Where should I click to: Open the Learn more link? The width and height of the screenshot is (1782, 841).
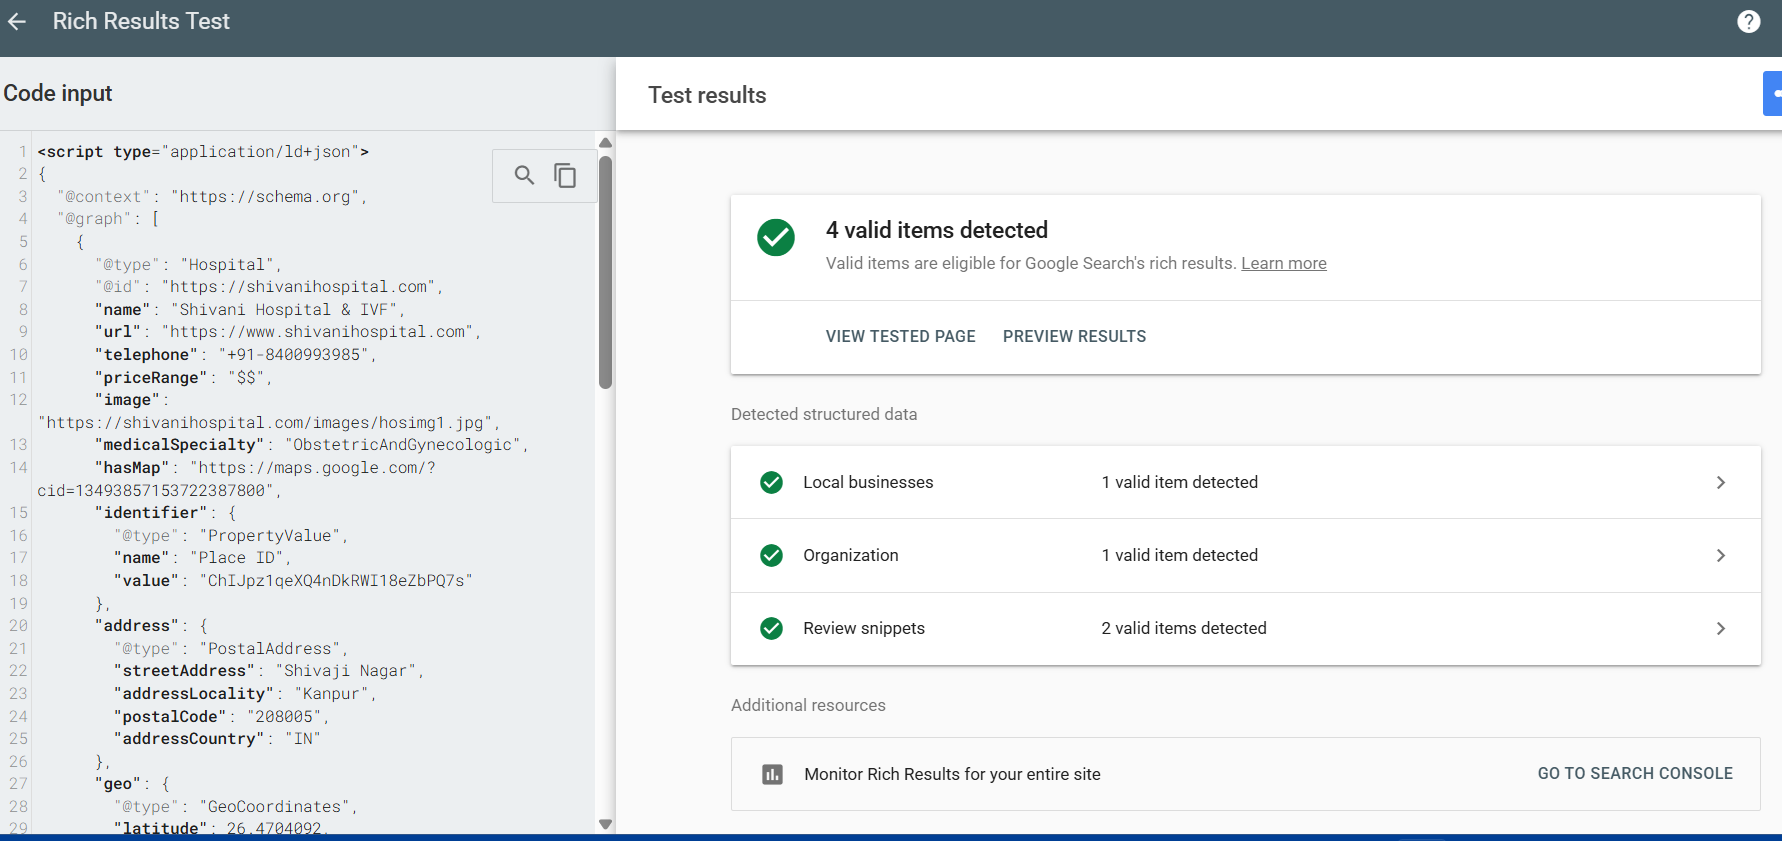click(x=1284, y=263)
